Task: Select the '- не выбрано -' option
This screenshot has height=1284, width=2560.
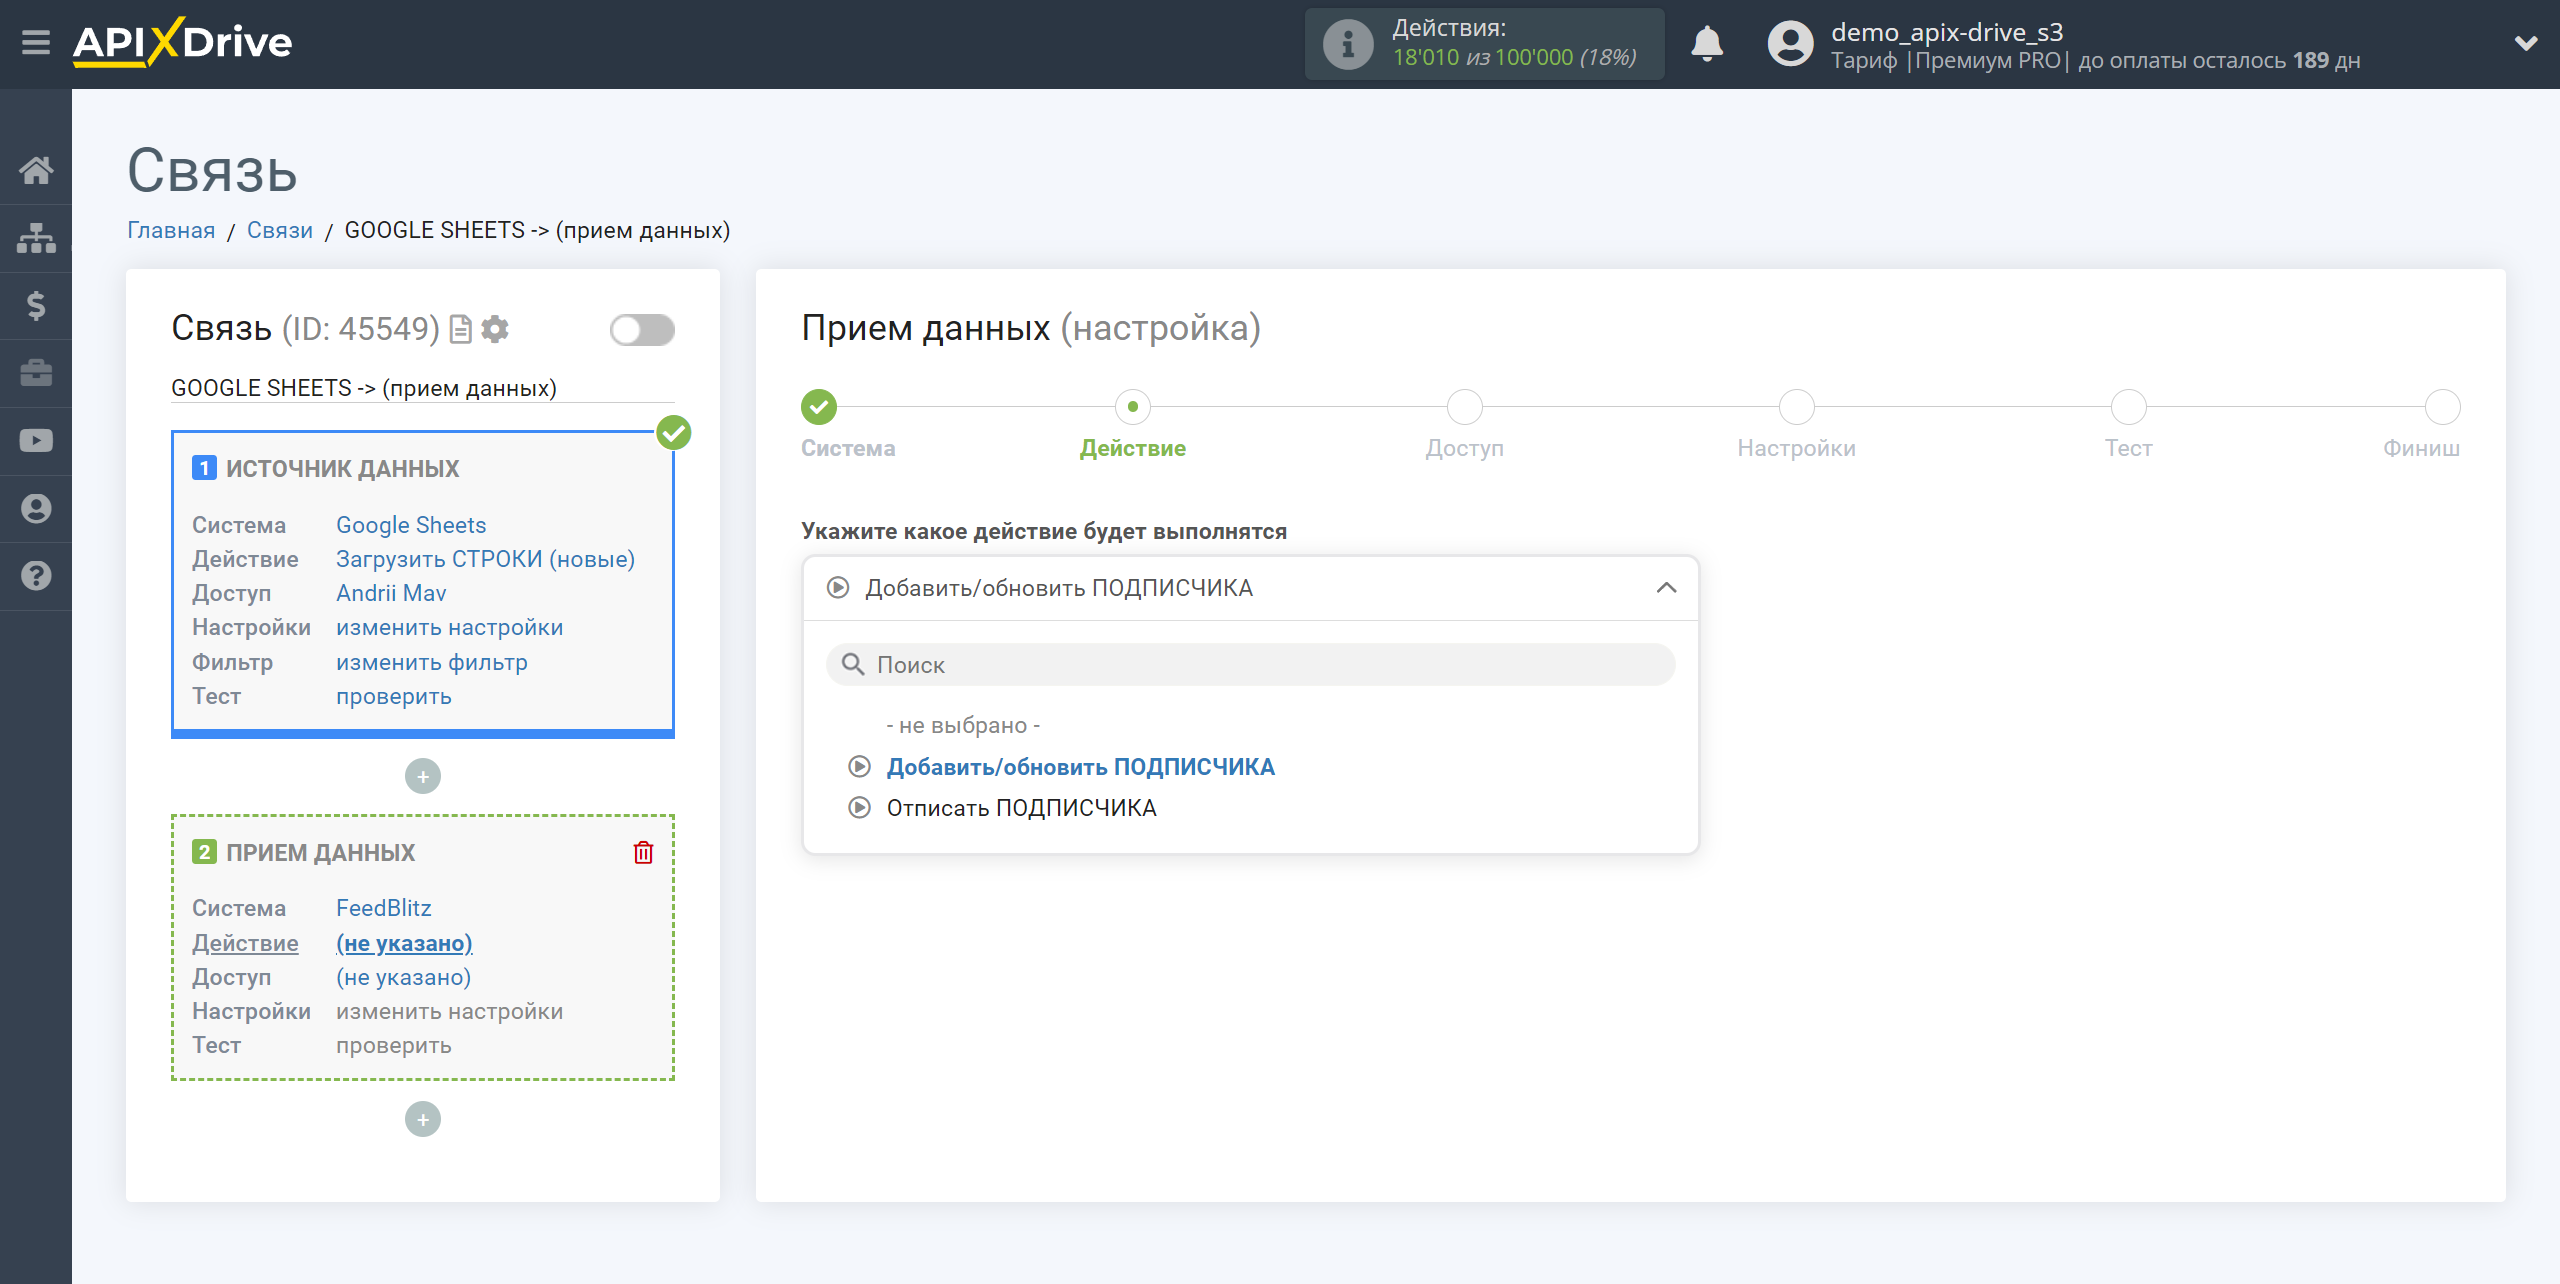Action: 963,725
